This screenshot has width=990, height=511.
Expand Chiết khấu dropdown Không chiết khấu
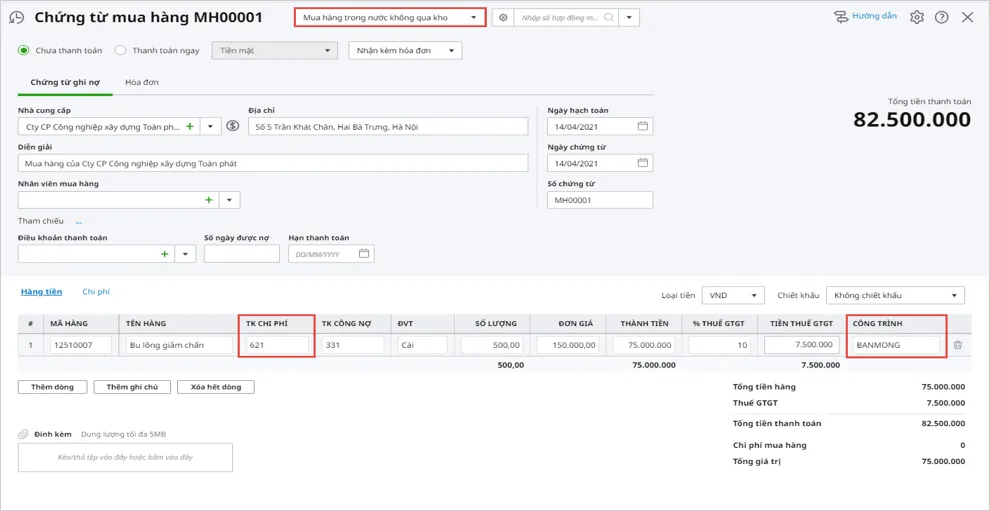pyautogui.click(x=895, y=296)
